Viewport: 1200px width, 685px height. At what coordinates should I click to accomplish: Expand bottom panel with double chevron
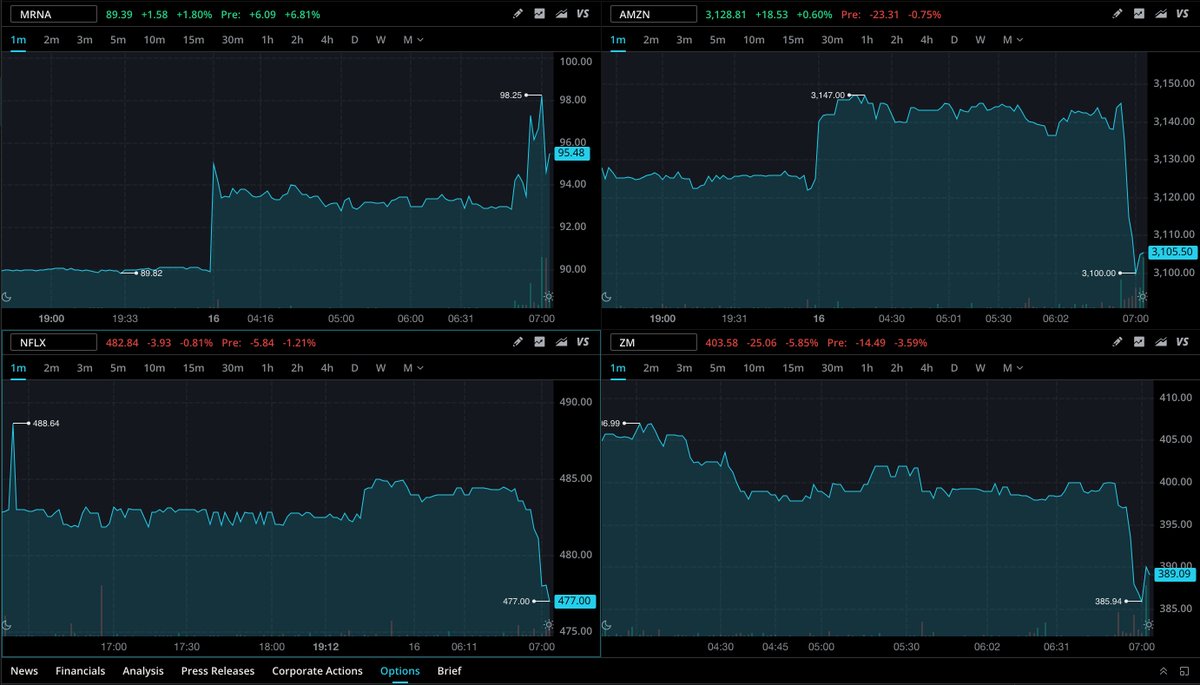(1162, 671)
